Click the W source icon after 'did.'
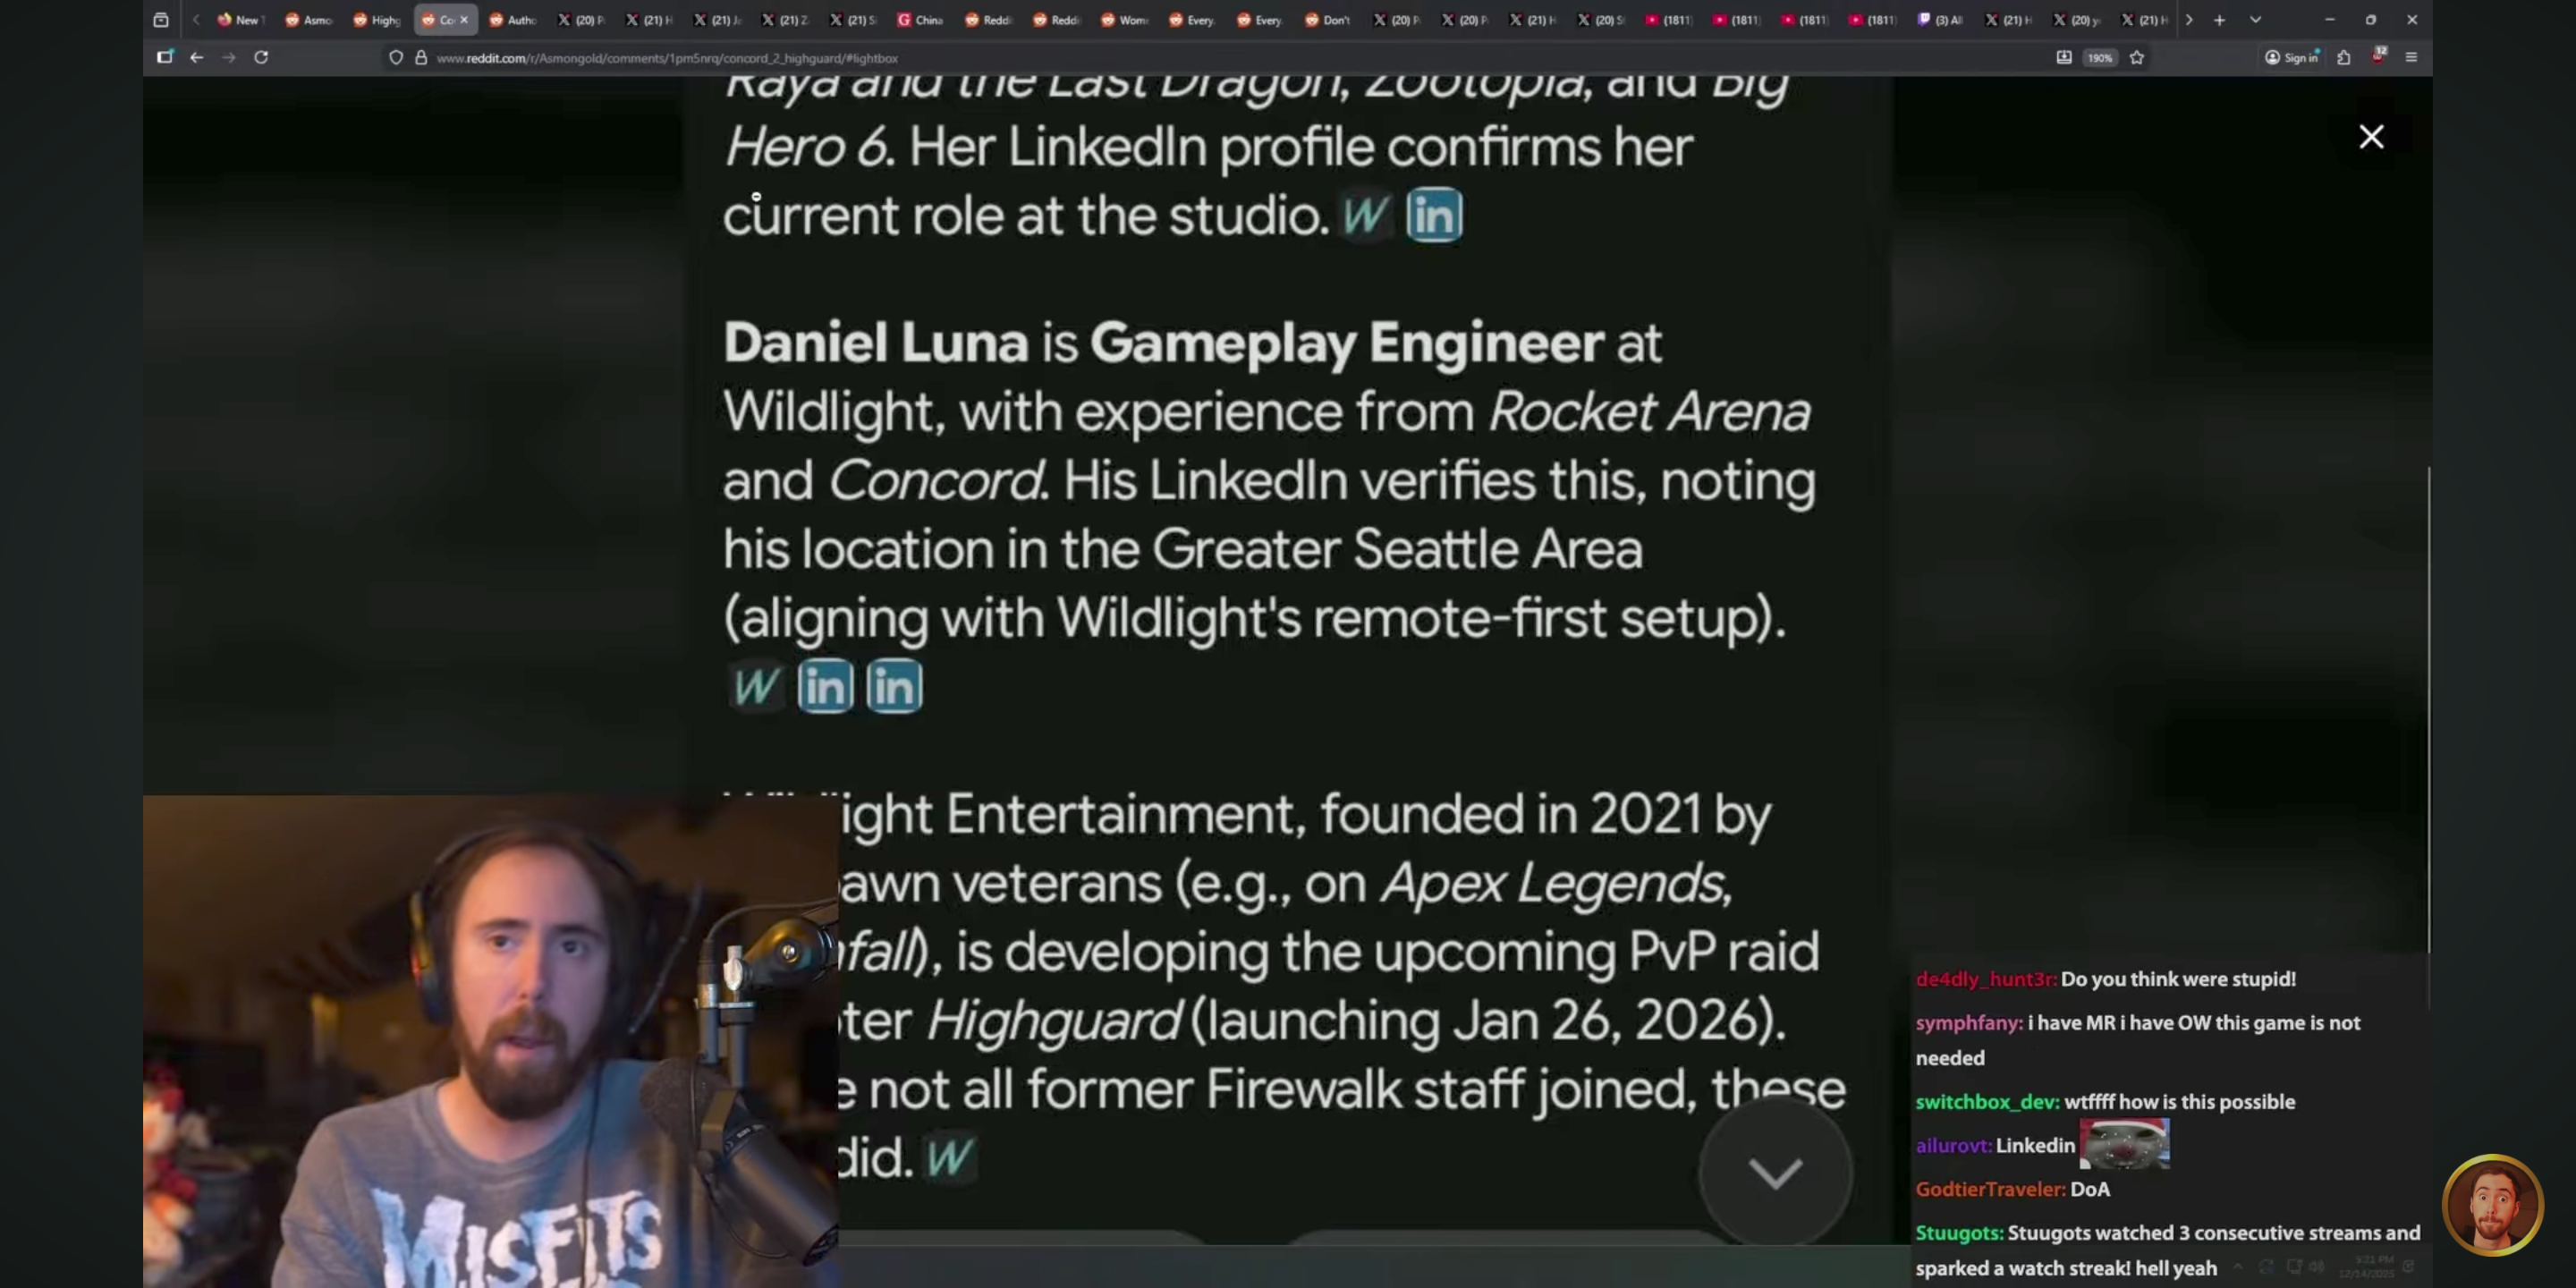The image size is (2576, 1288). pyautogui.click(x=949, y=1158)
